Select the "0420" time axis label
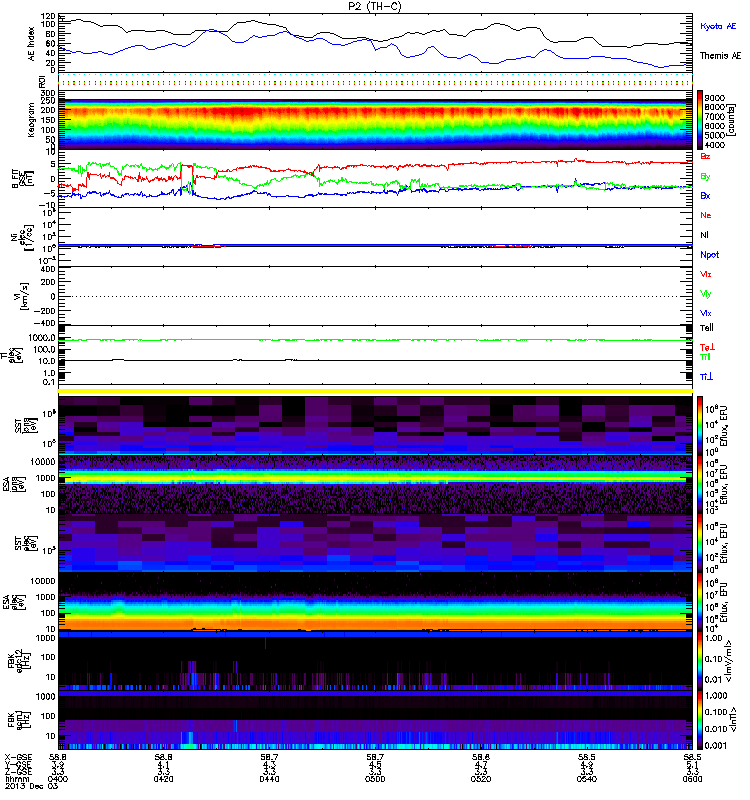Image resolution: width=750 pixels, height=800 pixels. point(163,779)
